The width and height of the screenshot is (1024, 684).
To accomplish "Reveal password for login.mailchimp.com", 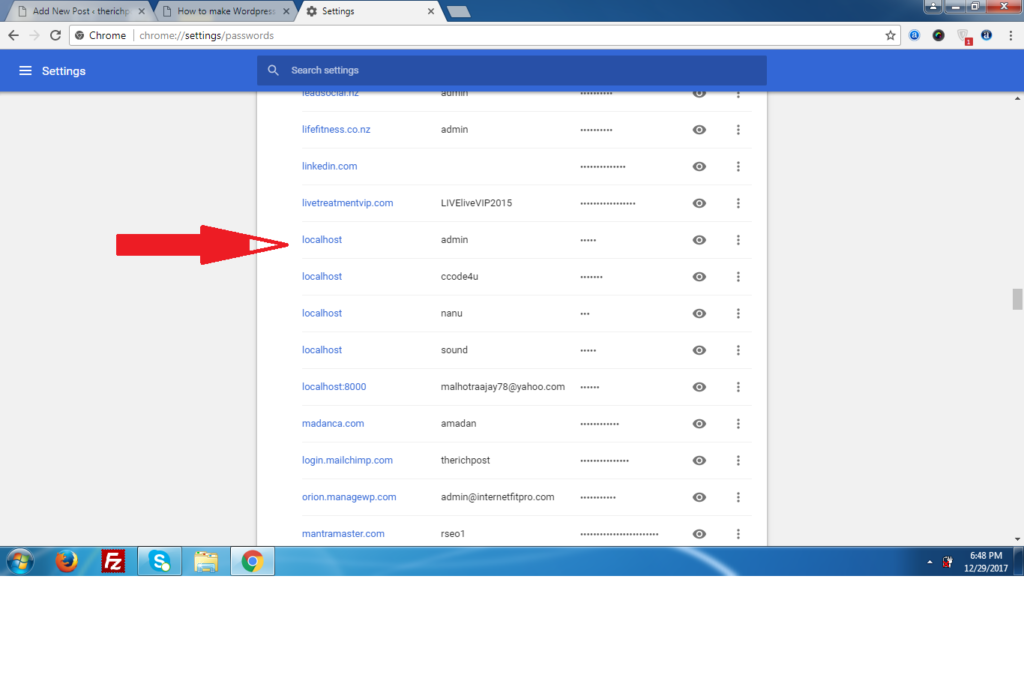I will pyautogui.click(x=699, y=460).
